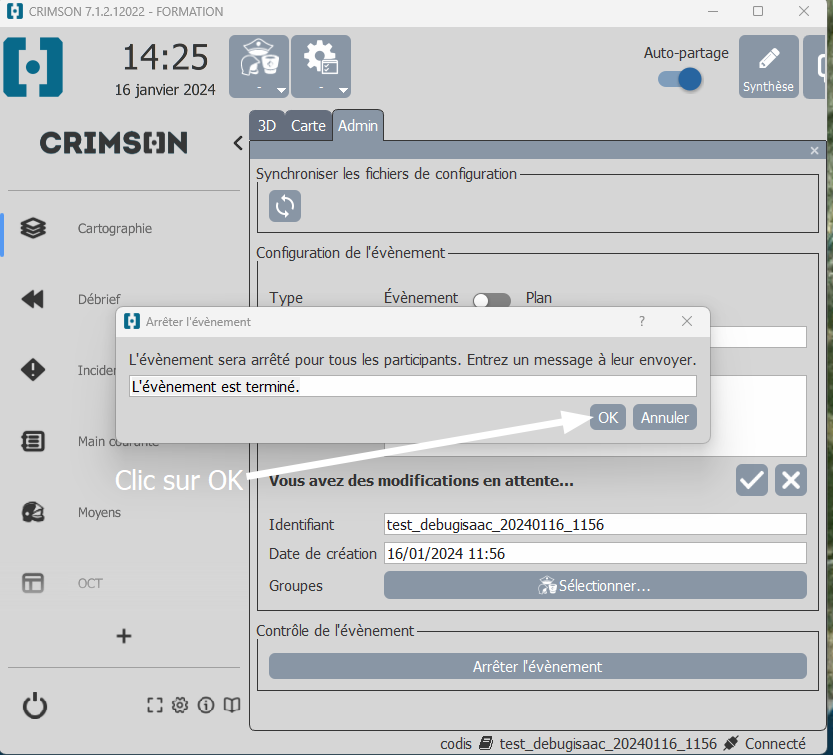This screenshot has height=755, width=833.
Task: Switch to the 3D tab
Action: 267,126
